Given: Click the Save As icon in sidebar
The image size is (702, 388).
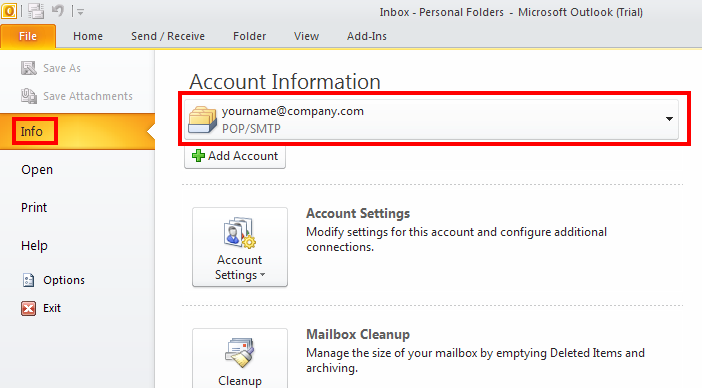Looking at the screenshot, I should point(29,68).
